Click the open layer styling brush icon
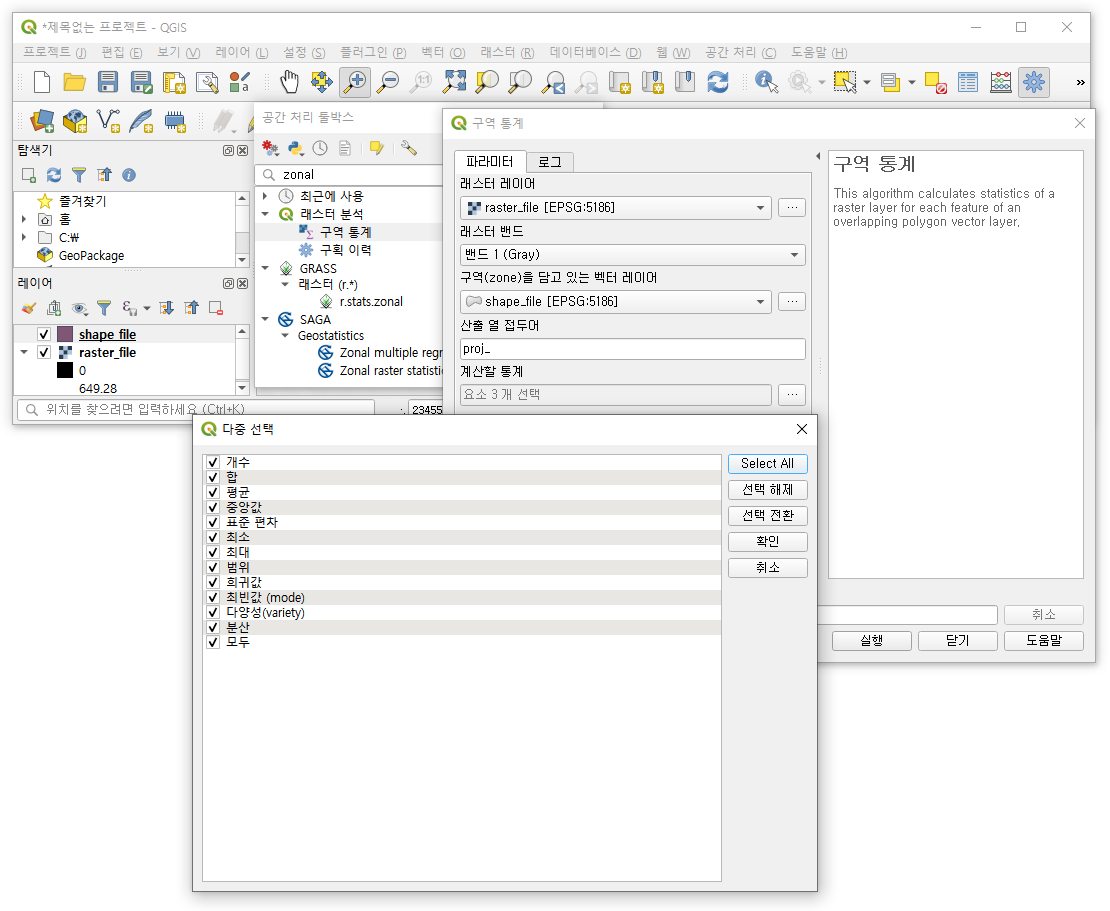The image size is (1110, 911). (29, 308)
